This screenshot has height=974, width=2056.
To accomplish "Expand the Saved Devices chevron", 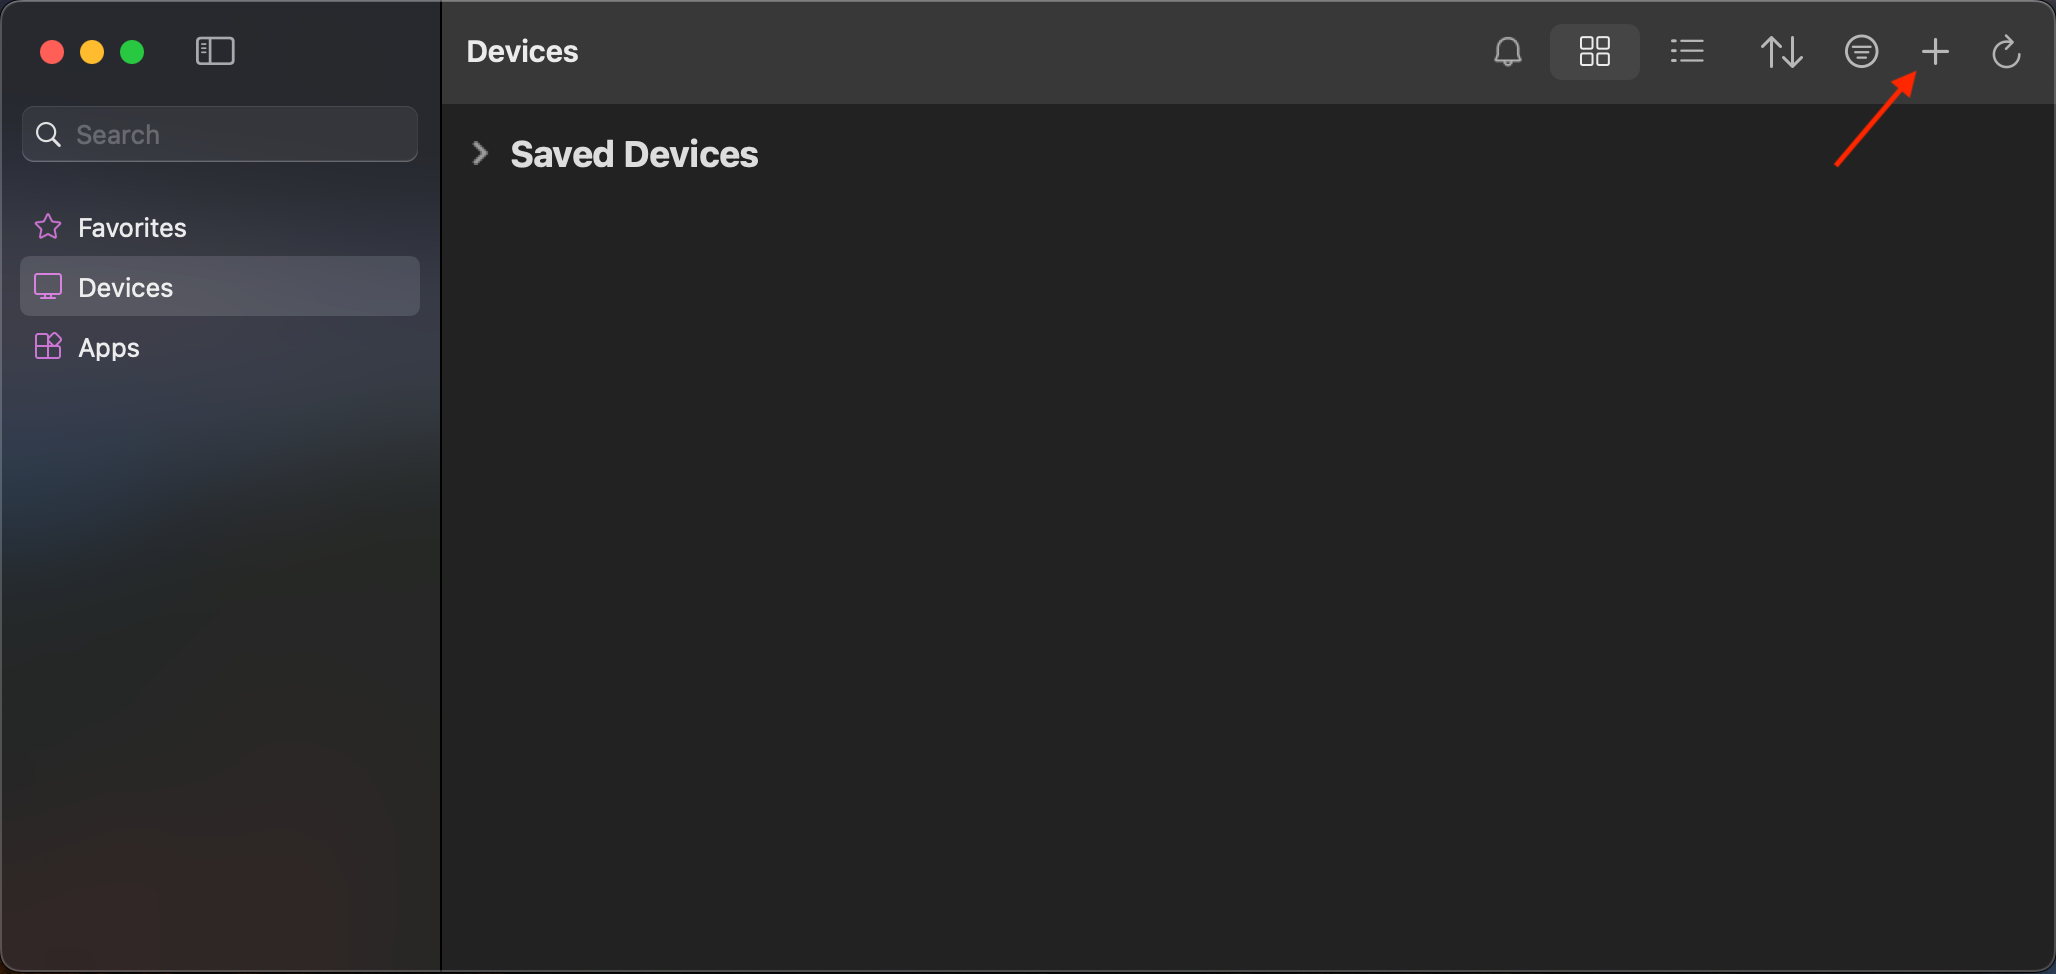I will (480, 154).
